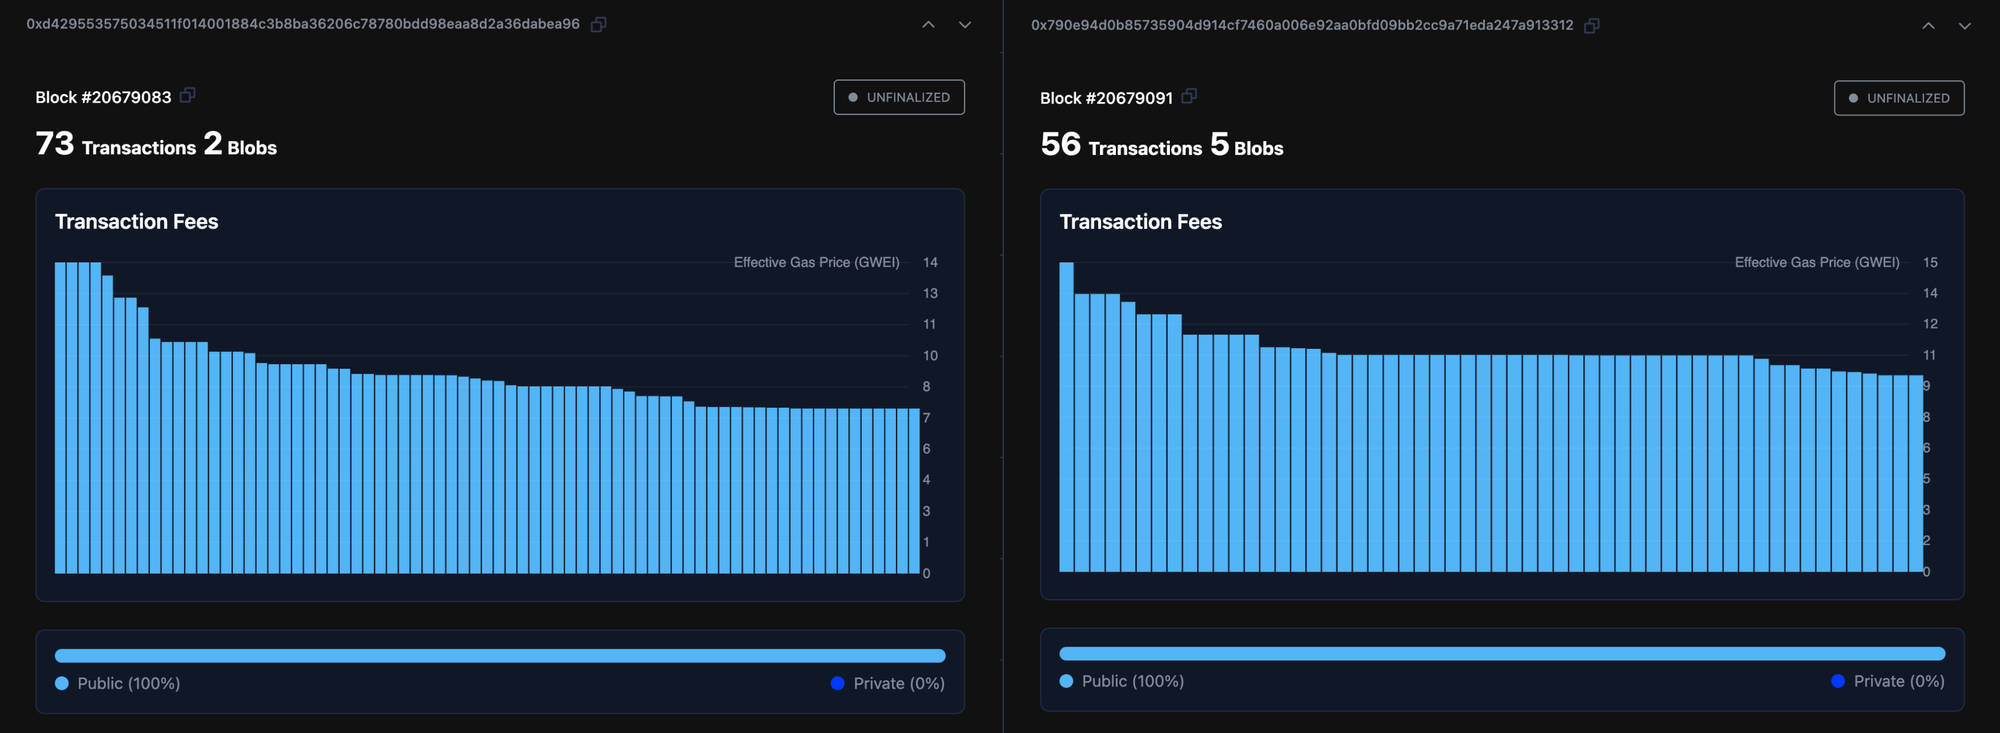Toggle Public legend under Block #20679083 chart
2000x733 pixels.
click(118, 683)
